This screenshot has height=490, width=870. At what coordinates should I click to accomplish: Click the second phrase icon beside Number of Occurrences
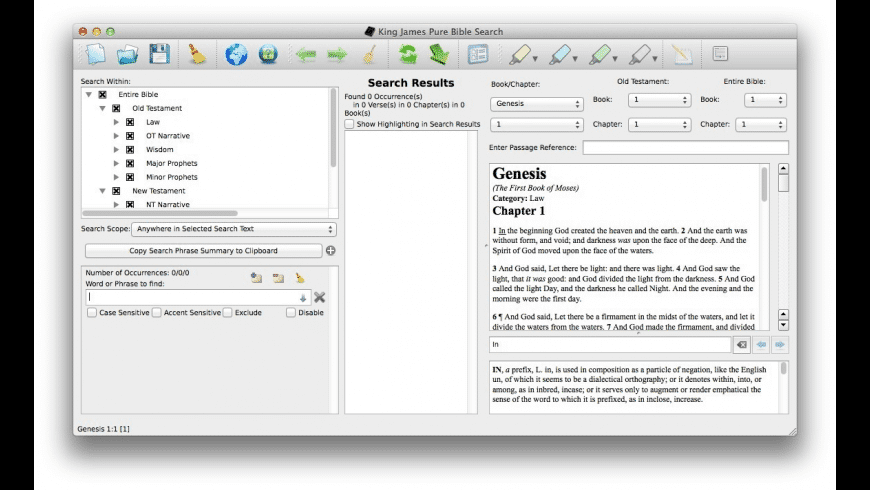coord(278,277)
